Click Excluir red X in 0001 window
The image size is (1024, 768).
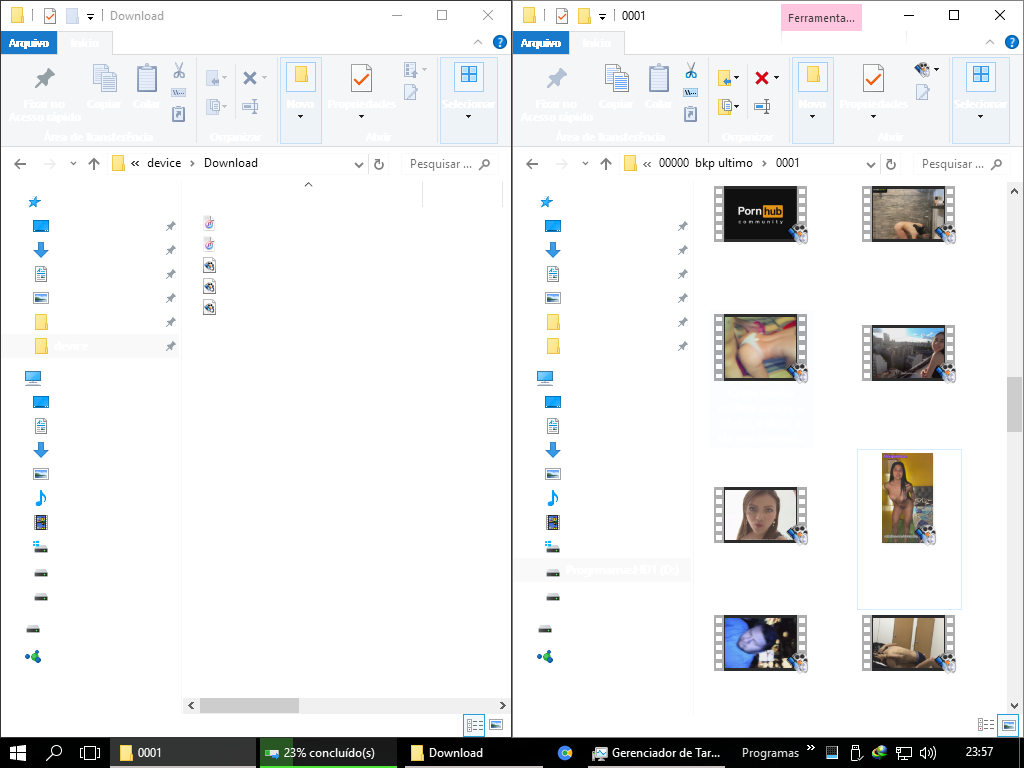[x=762, y=78]
